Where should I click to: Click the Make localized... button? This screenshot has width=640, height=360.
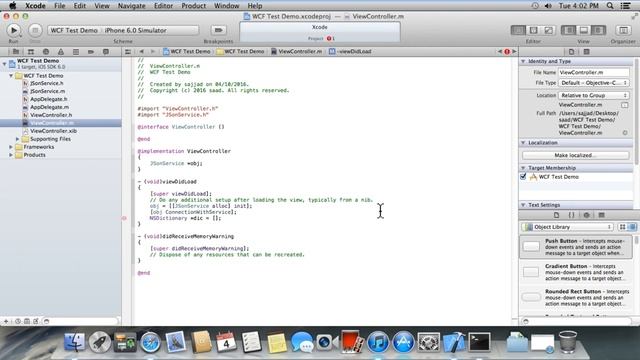coord(575,156)
